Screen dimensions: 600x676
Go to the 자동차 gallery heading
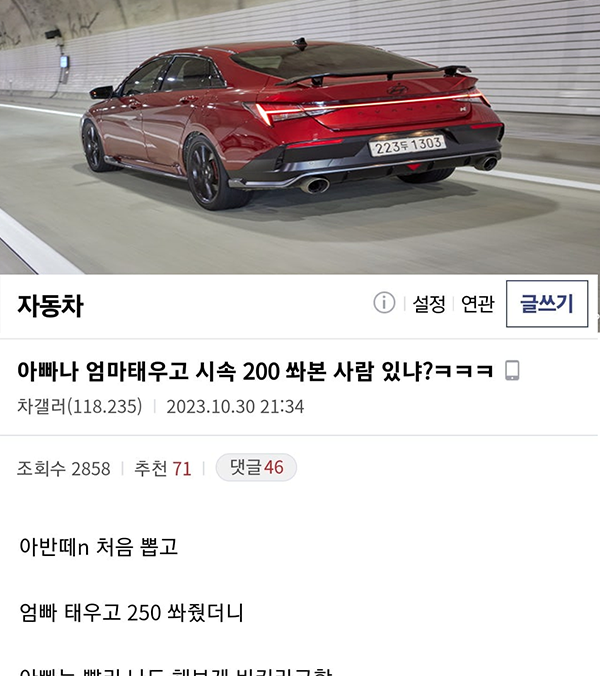pos(50,306)
